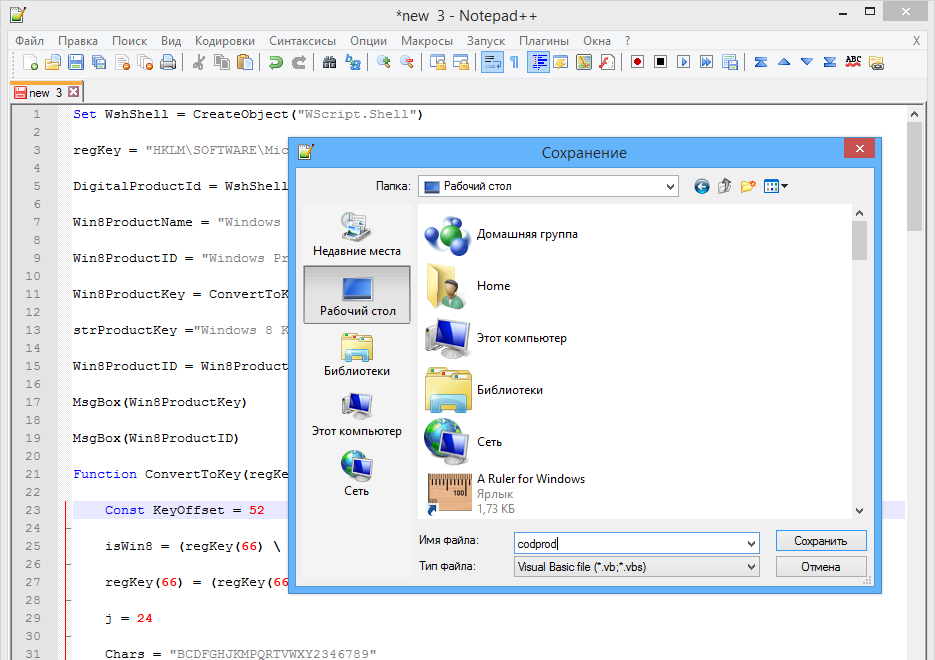
Task: Click editor vertical scrollbar up arrow
Action: tap(915, 114)
